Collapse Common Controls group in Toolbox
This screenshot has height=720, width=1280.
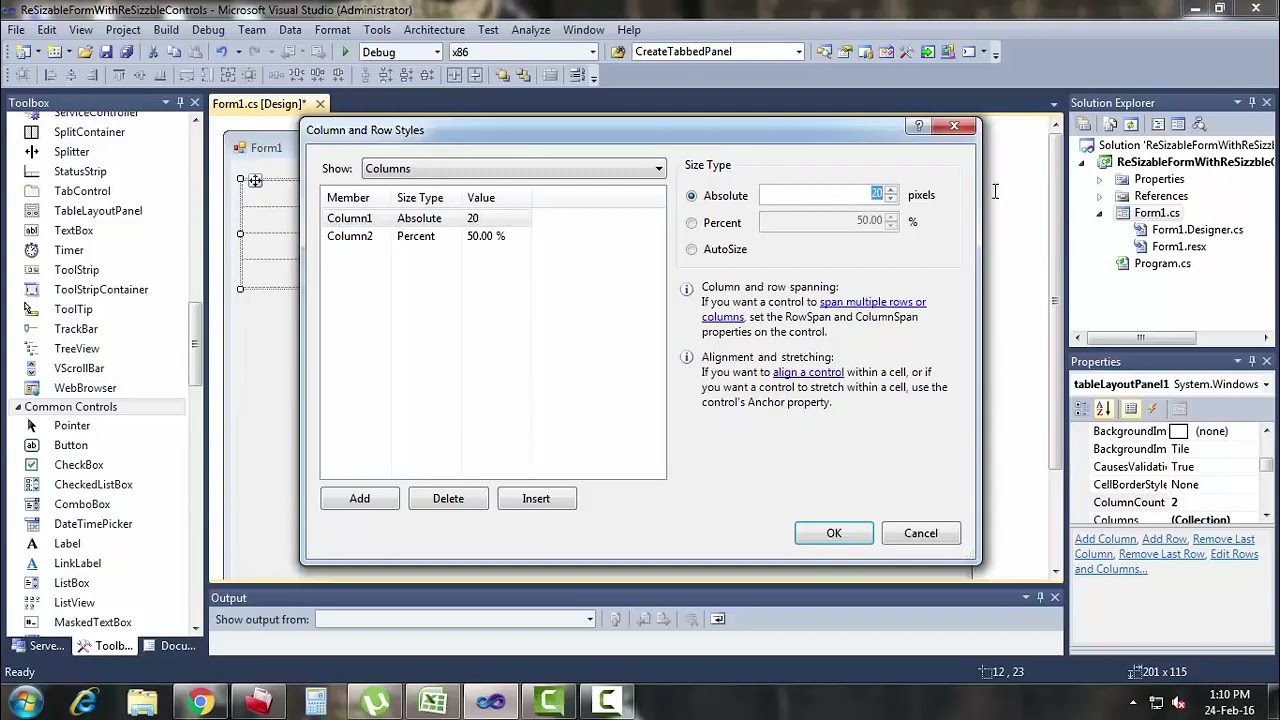point(17,407)
